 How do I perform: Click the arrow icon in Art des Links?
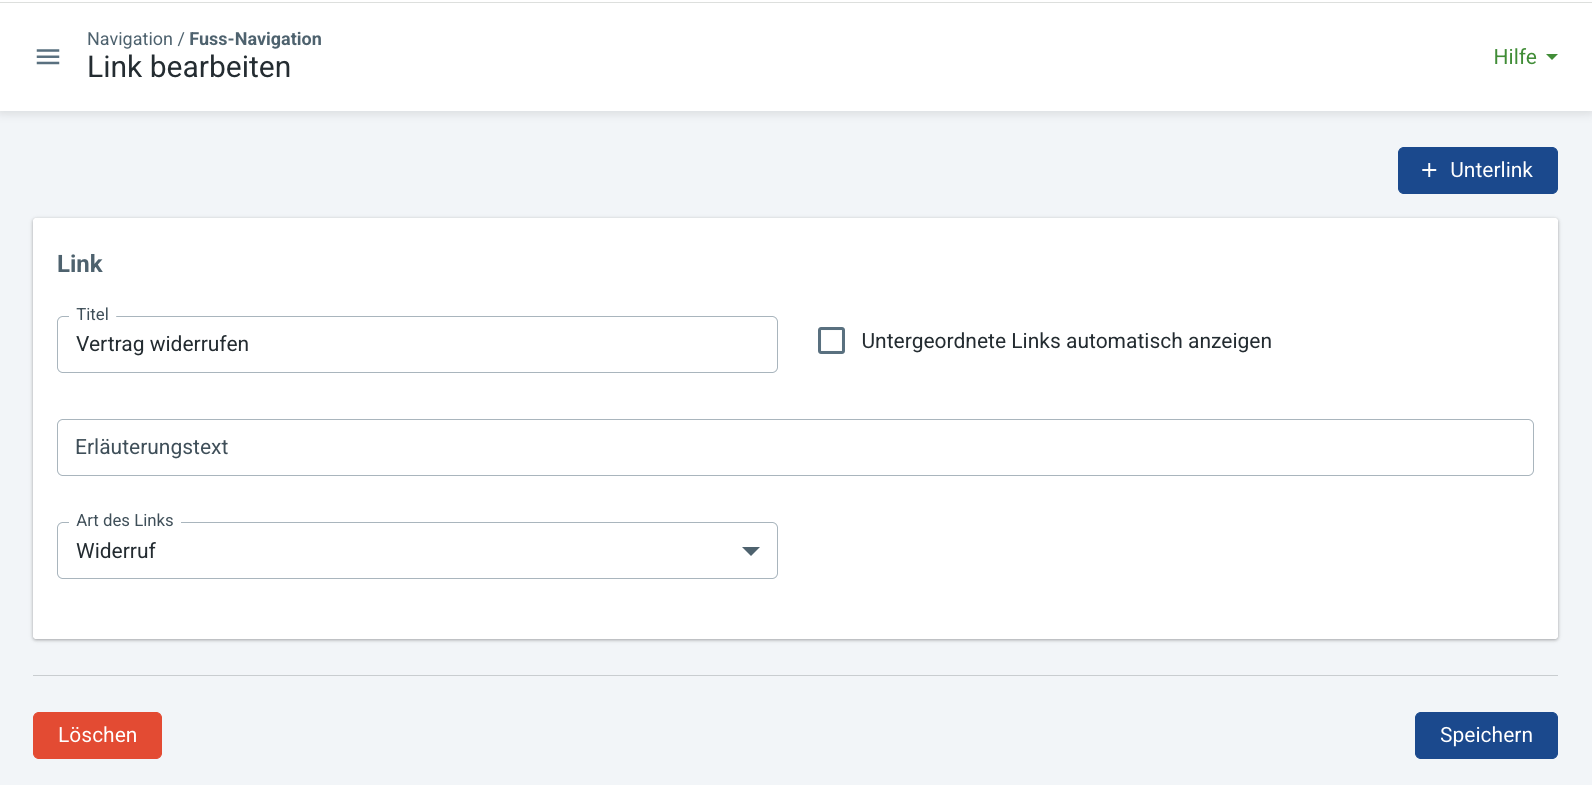[x=750, y=551]
